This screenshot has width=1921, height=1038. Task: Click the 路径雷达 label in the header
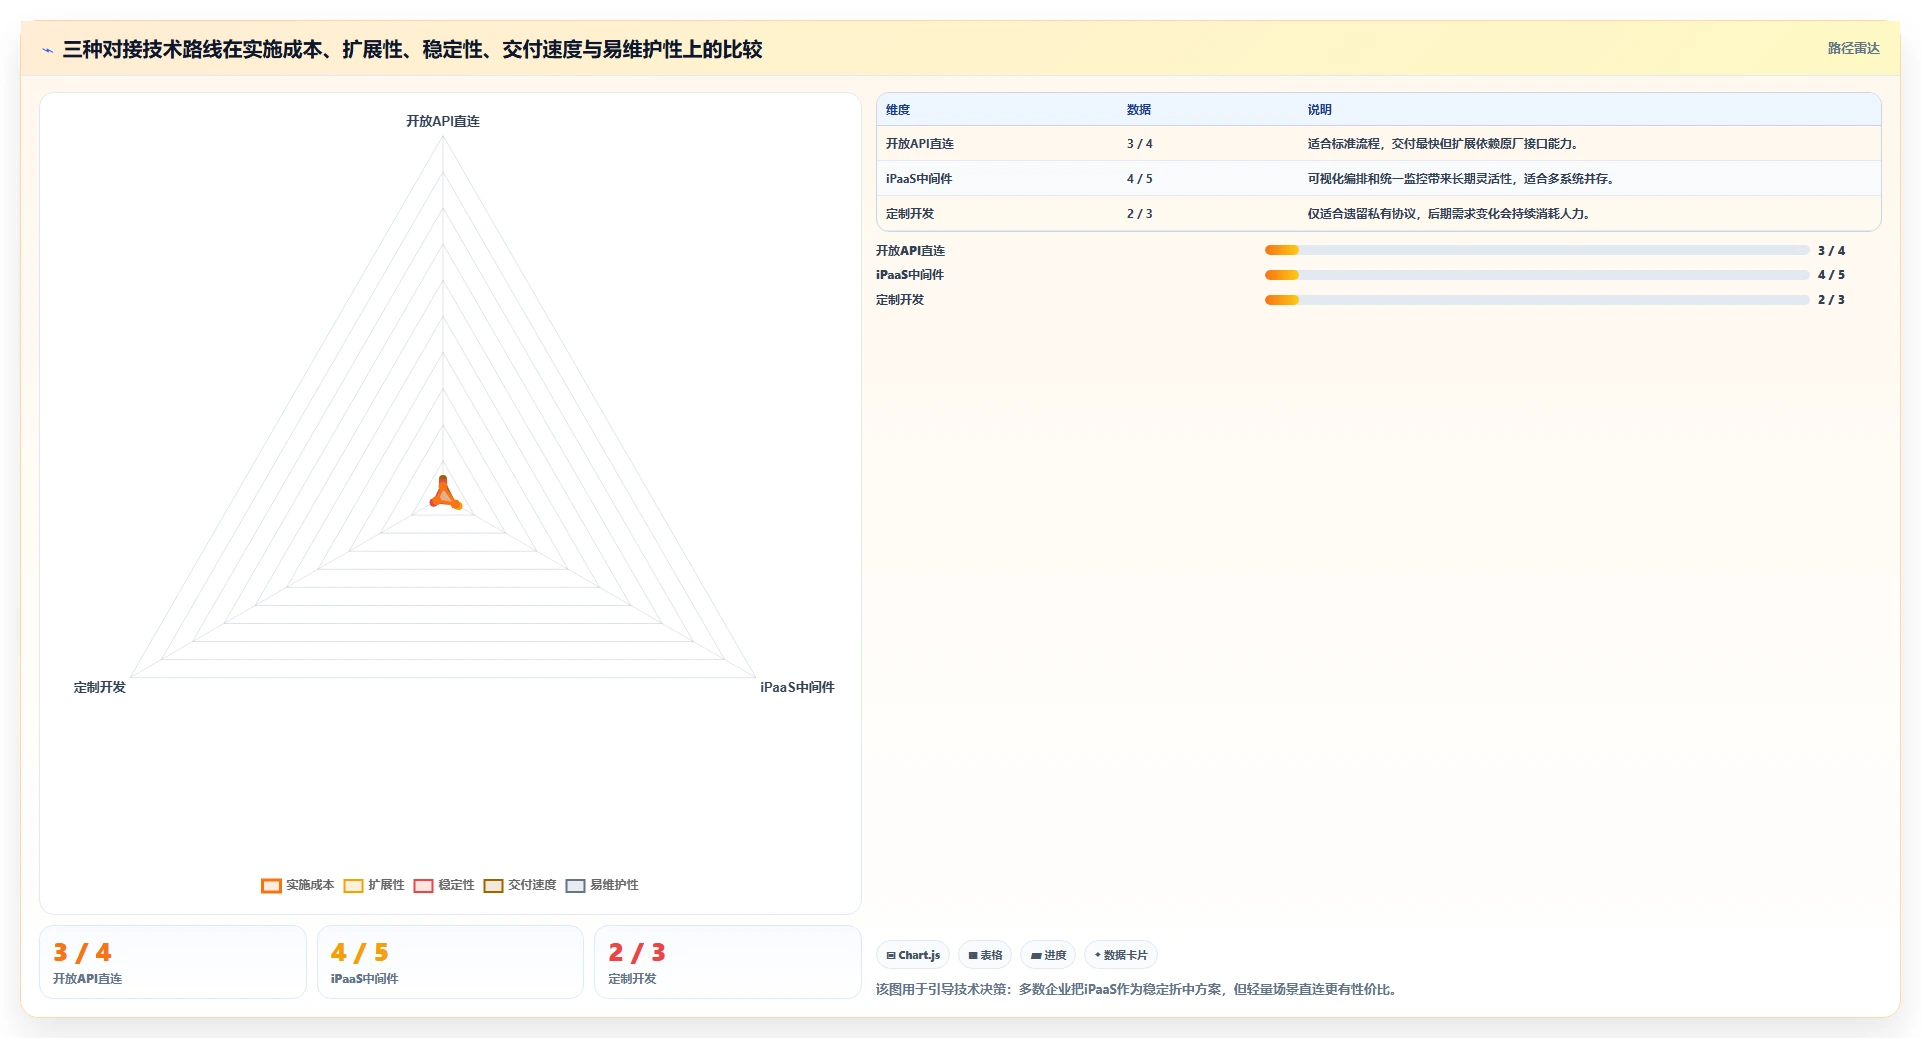pos(1853,48)
